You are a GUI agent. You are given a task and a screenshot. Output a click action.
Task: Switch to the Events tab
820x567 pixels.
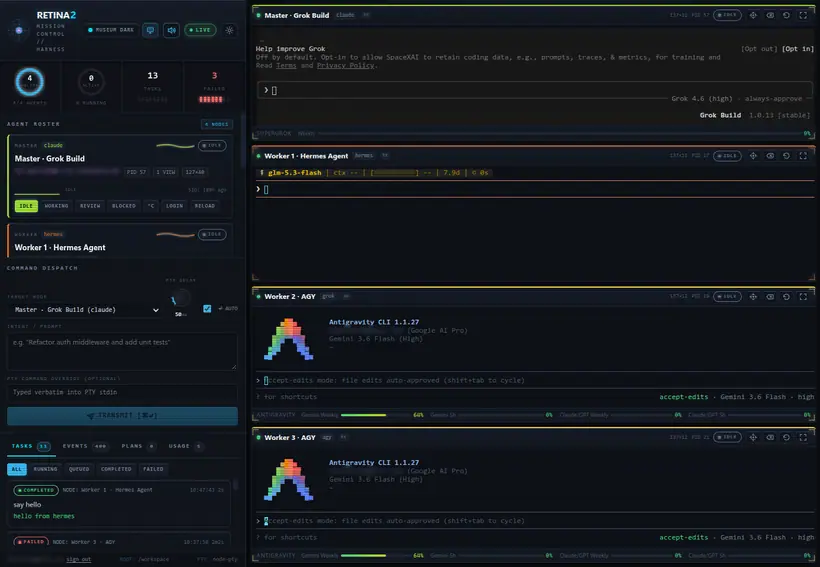[85, 446]
